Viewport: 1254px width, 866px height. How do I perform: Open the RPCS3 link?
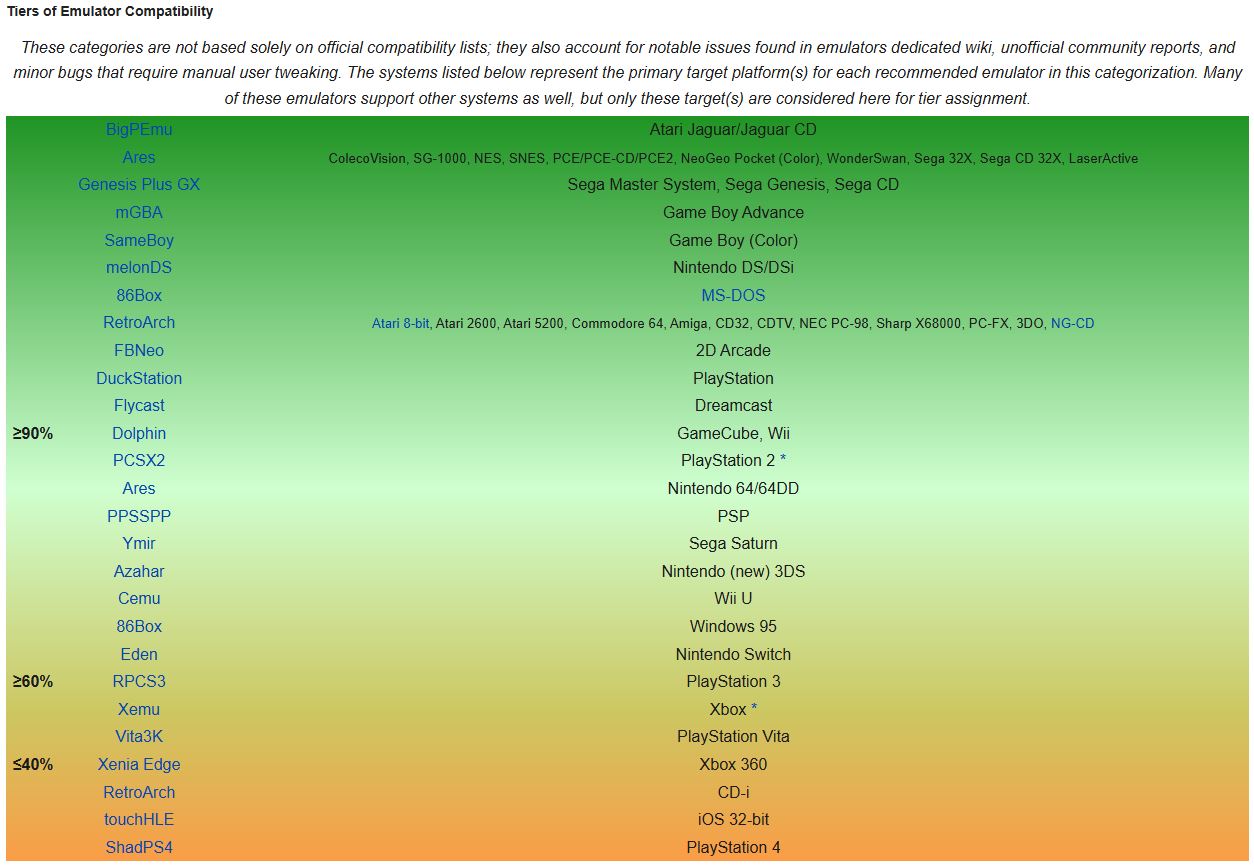click(139, 681)
